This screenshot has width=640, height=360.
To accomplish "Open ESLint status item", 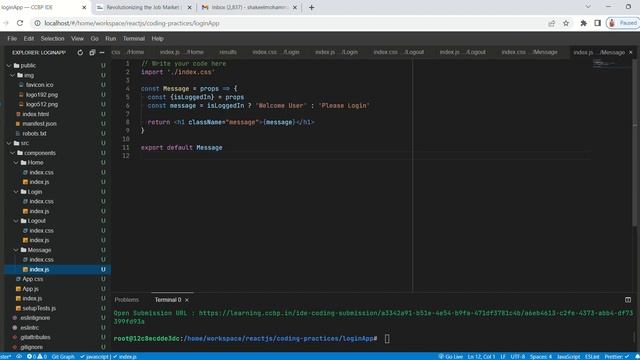I will (592, 356).
